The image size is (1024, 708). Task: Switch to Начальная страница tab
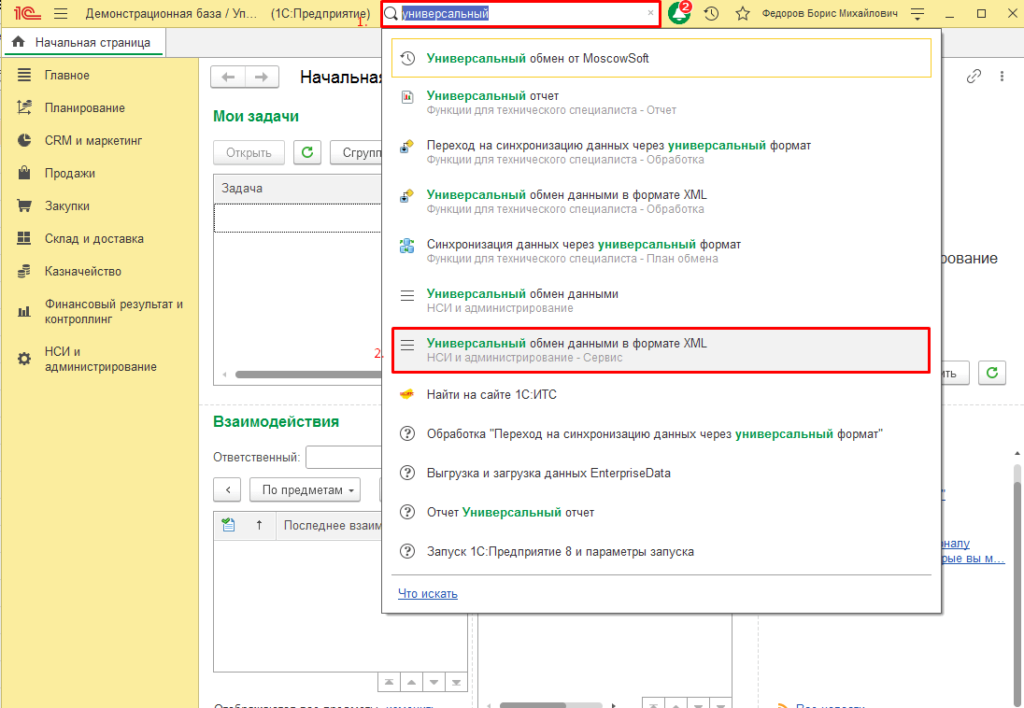83,42
